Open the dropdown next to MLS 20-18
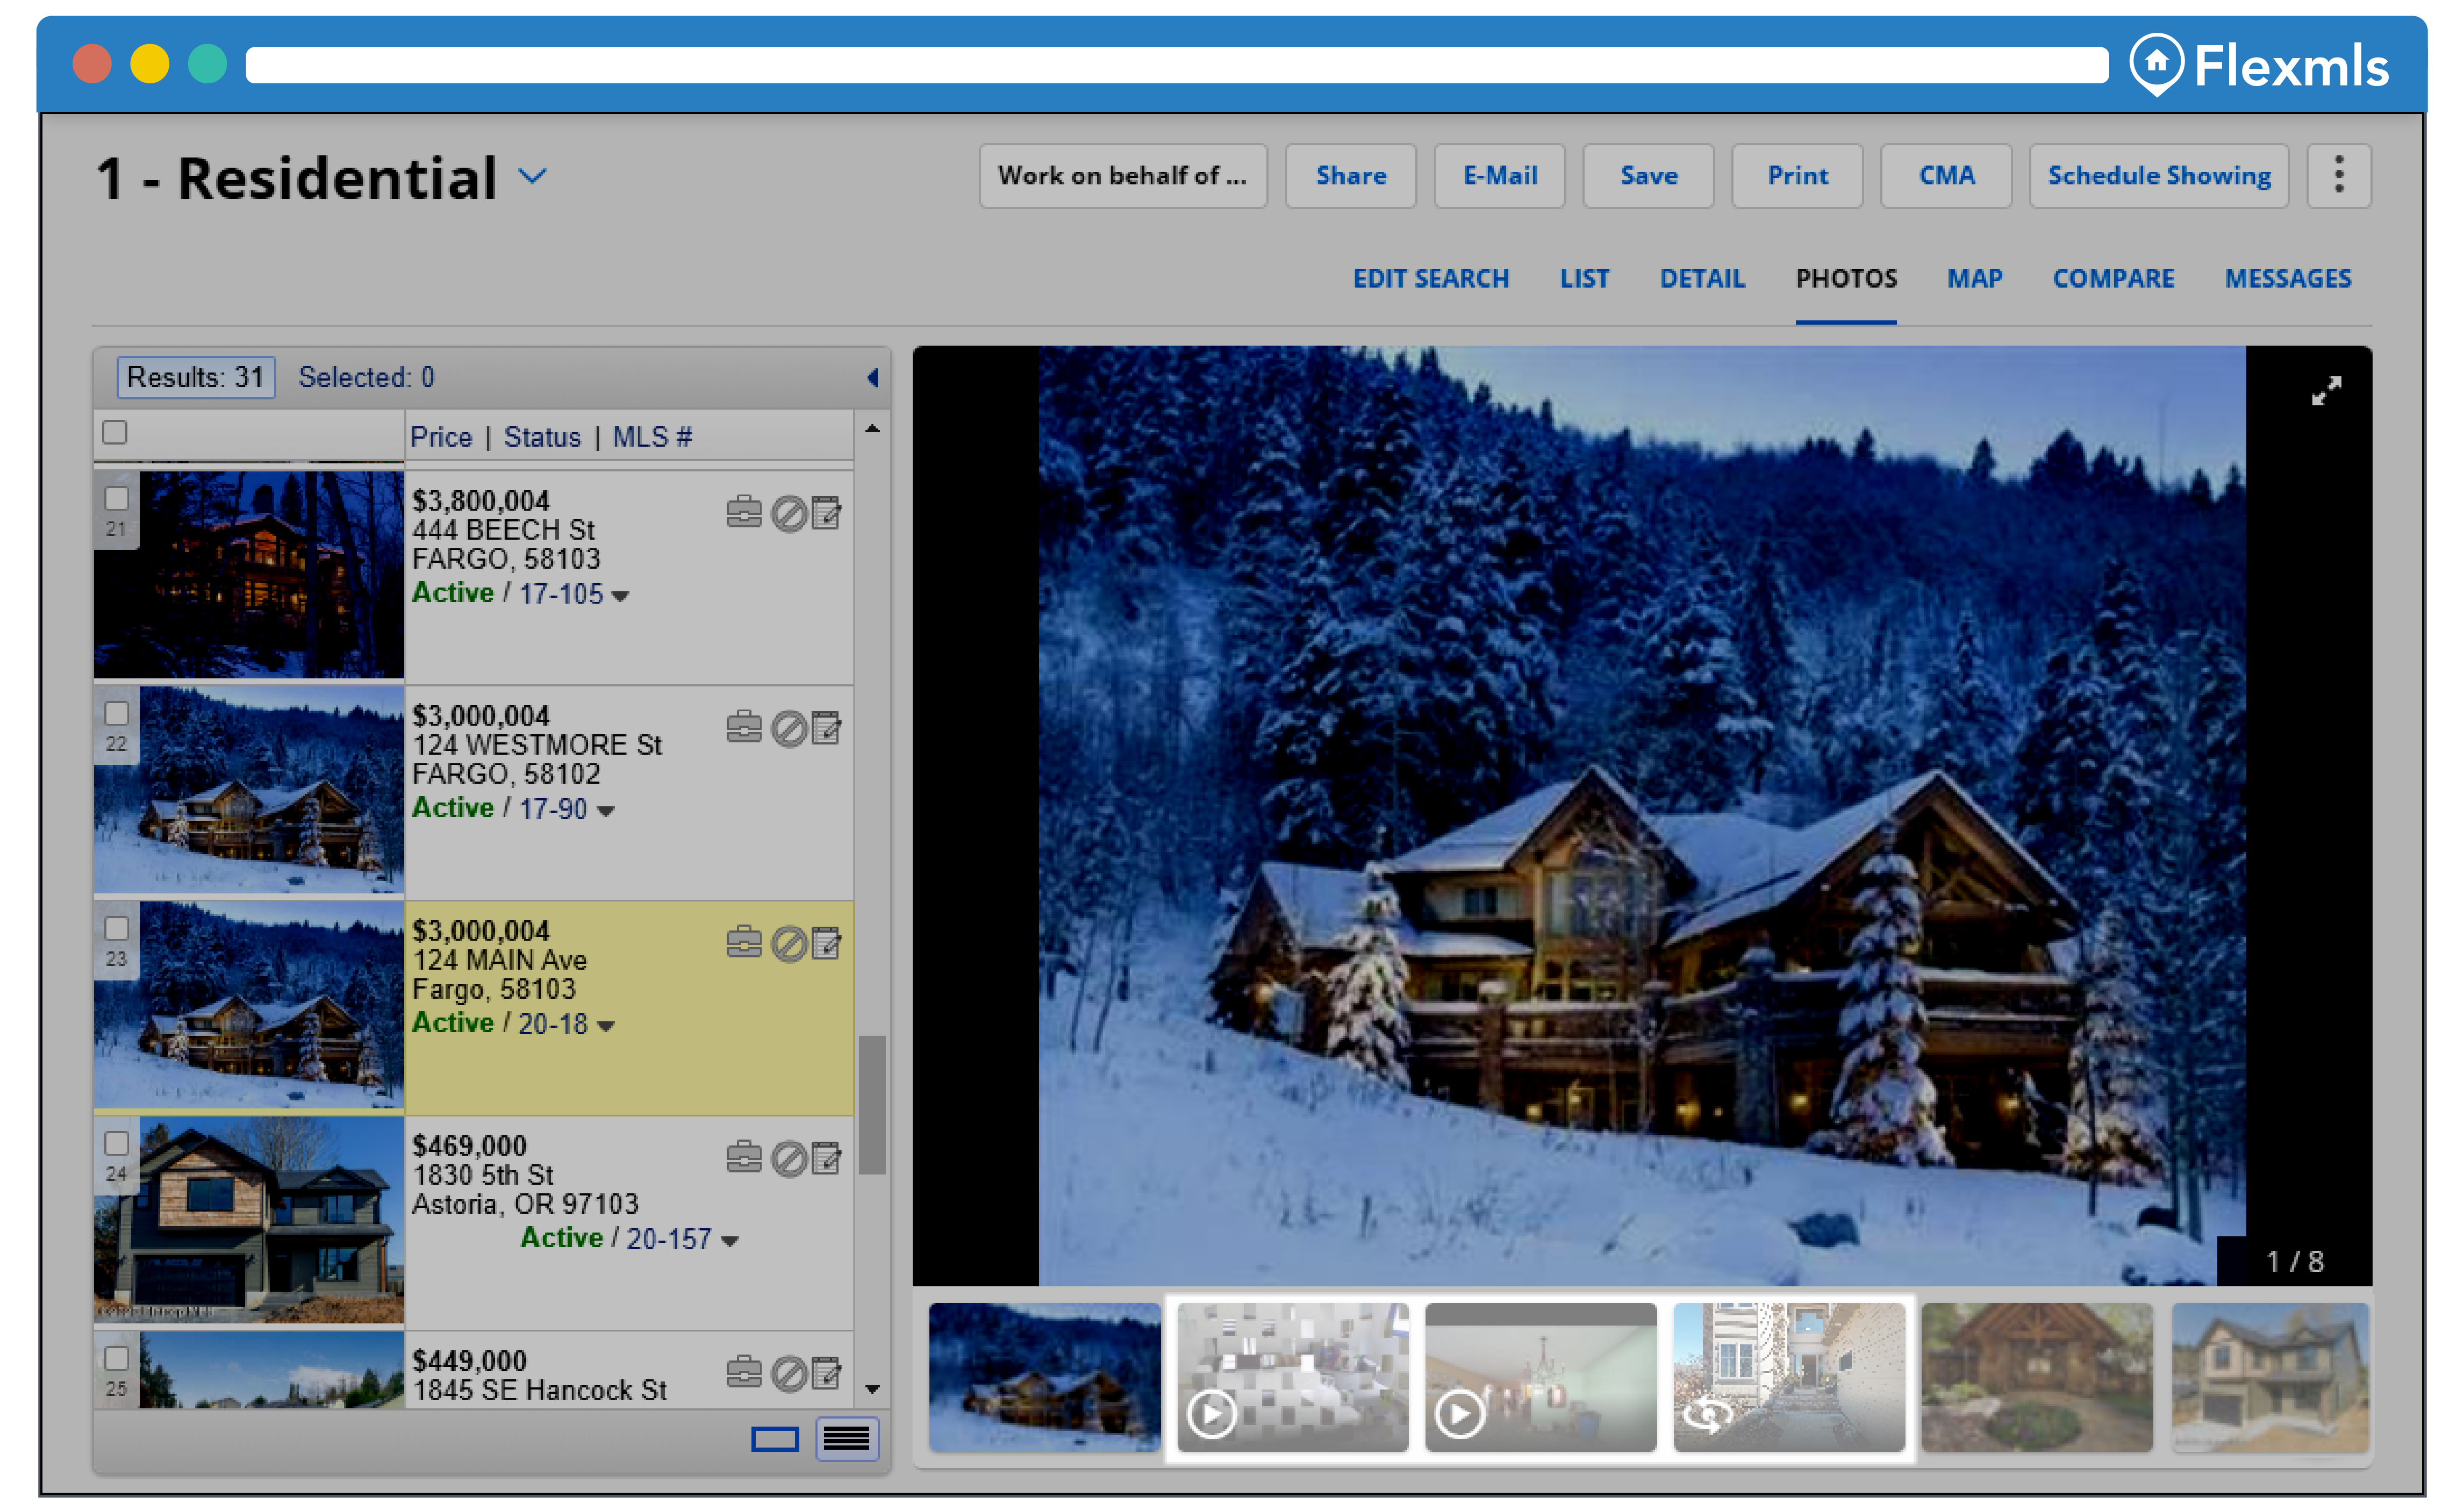2464x1511 pixels. click(x=605, y=1026)
